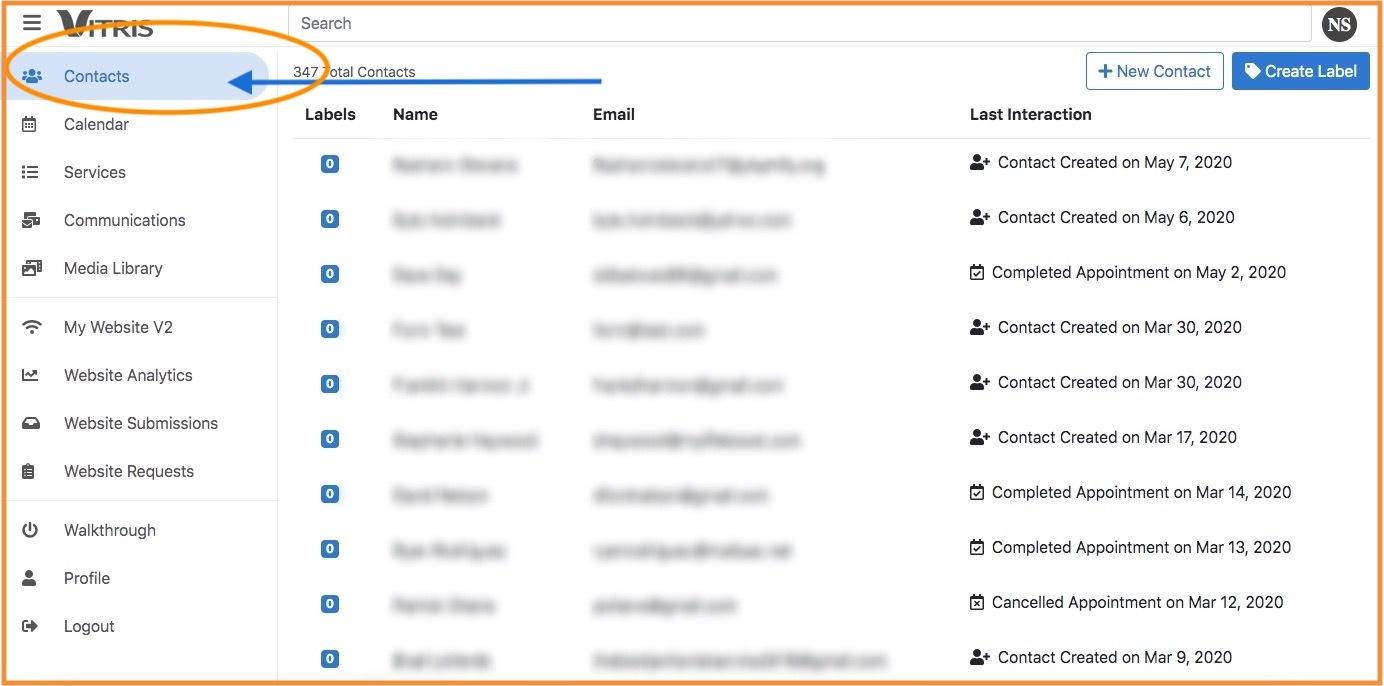Open the NS user avatar
Image resolution: width=1384 pixels, height=686 pixels.
coord(1339,24)
